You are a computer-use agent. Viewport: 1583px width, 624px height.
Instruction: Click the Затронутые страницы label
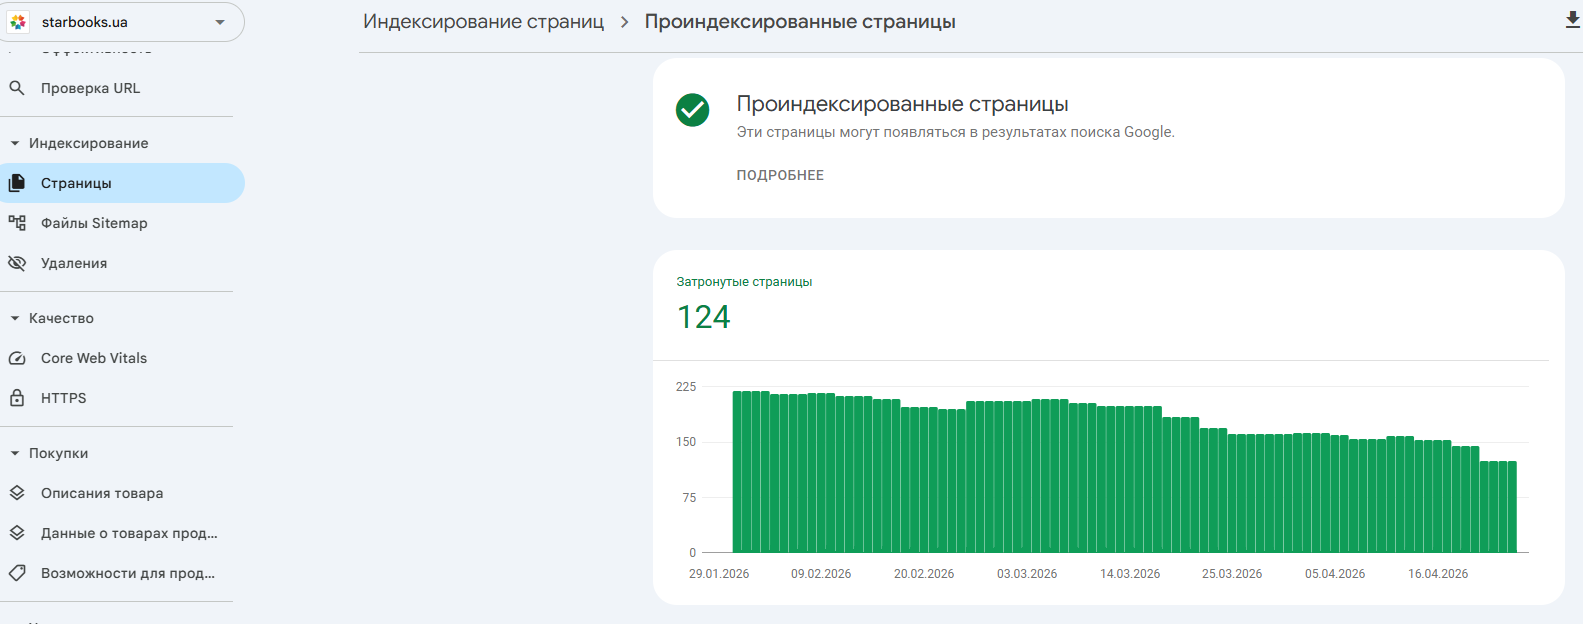pos(744,282)
